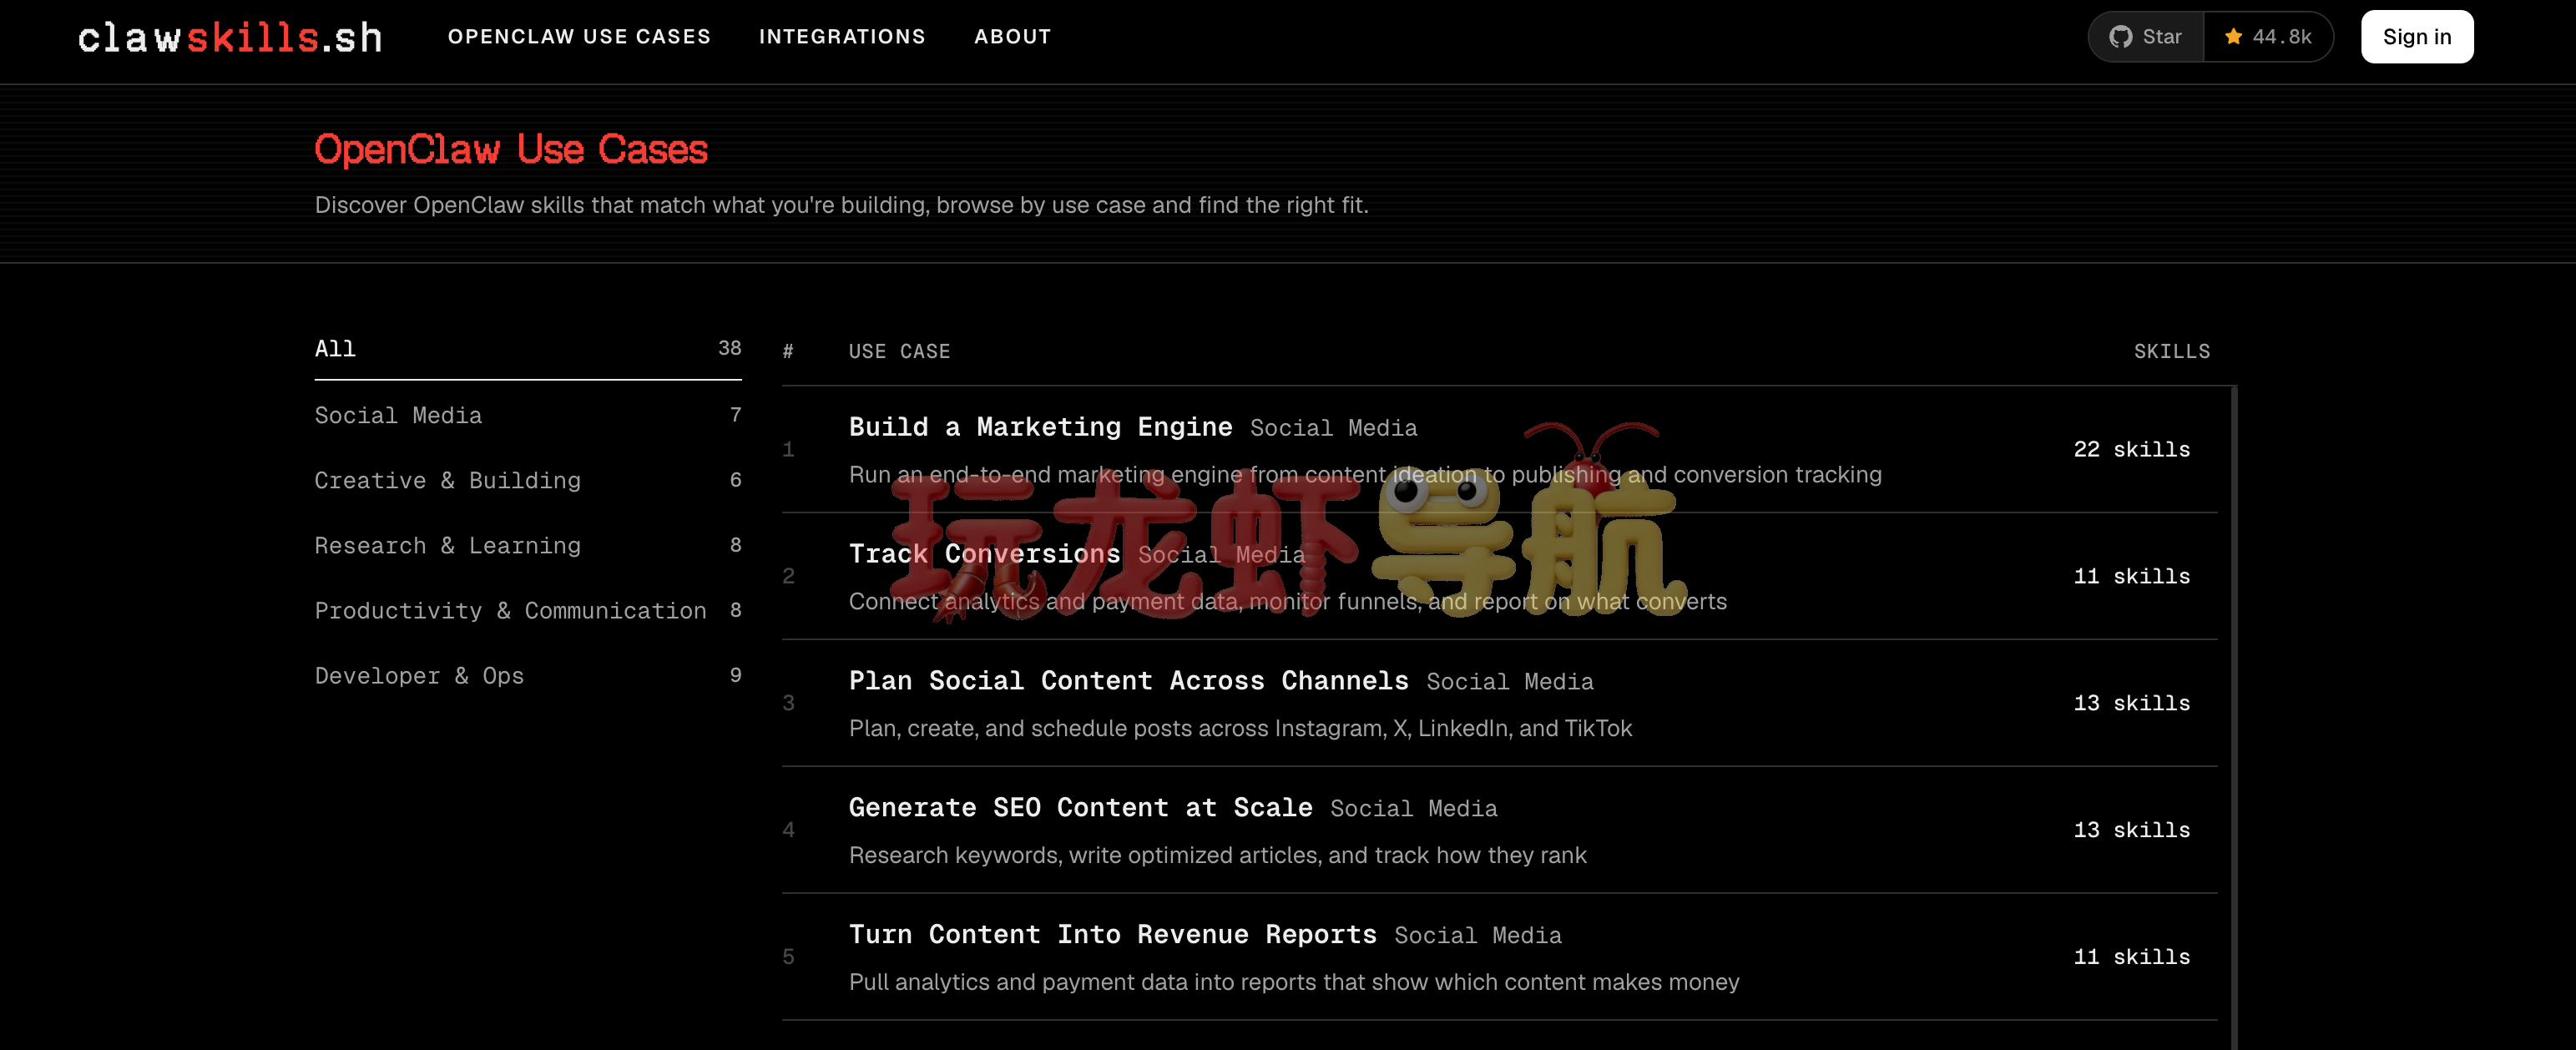Click Social Media tag beside Plan Social Content
This screenshot has width=2576, height=1050.
[x=1509, y=682]
